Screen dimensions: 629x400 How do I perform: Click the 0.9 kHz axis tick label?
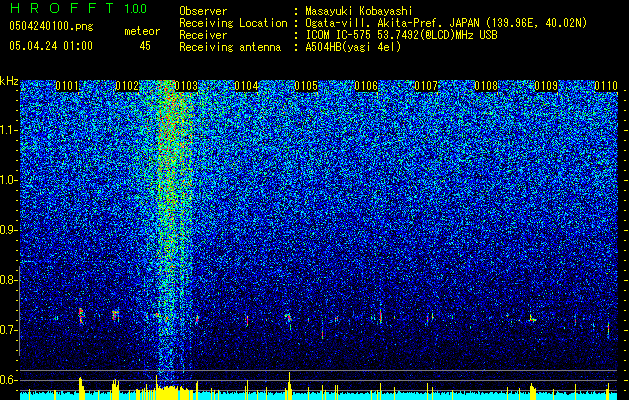(9, 230)
